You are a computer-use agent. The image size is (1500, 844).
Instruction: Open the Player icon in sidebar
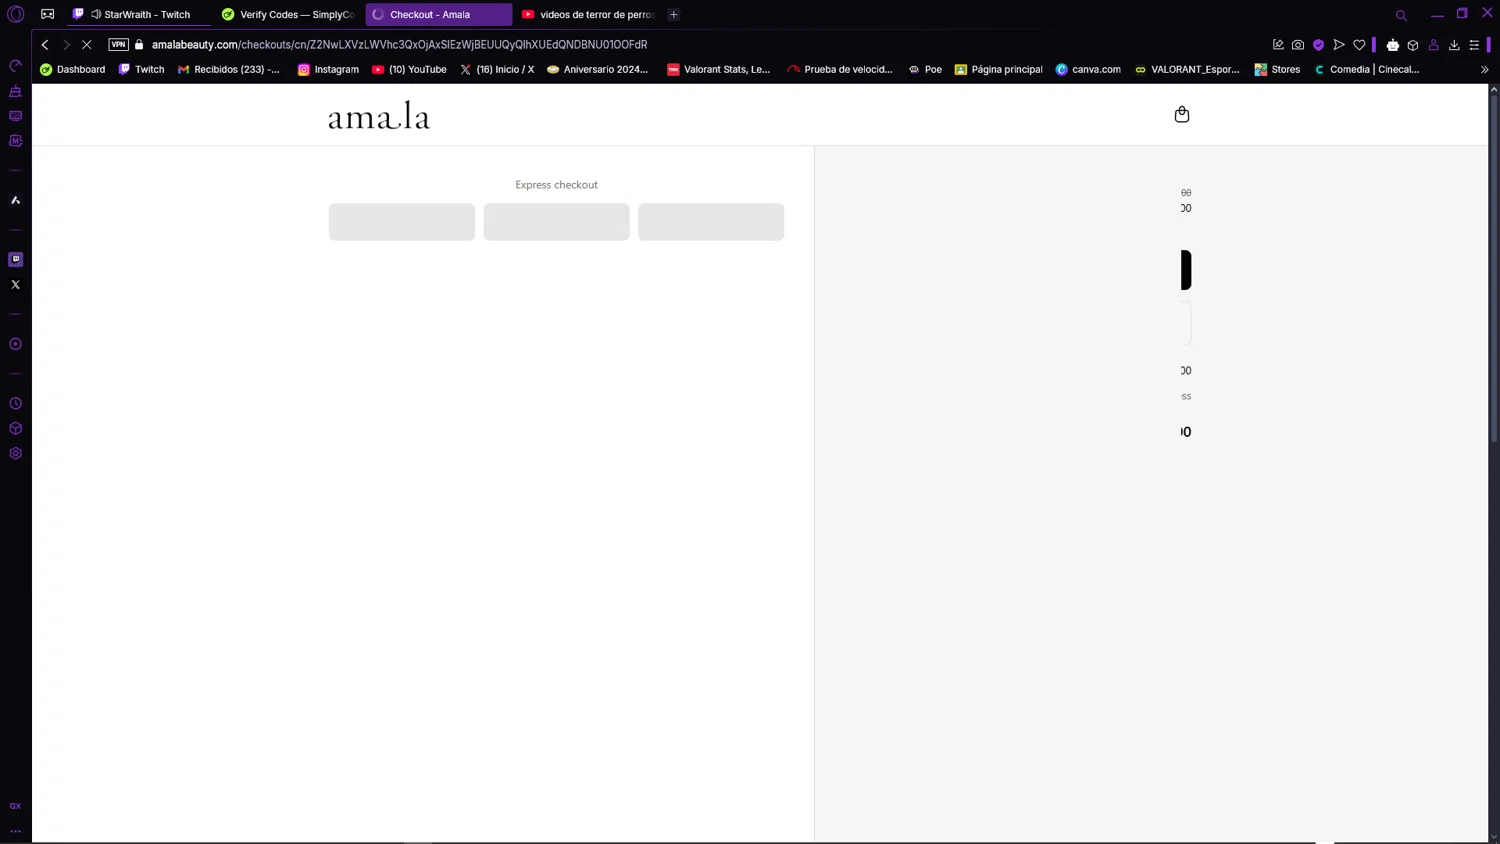click(15, 344)
